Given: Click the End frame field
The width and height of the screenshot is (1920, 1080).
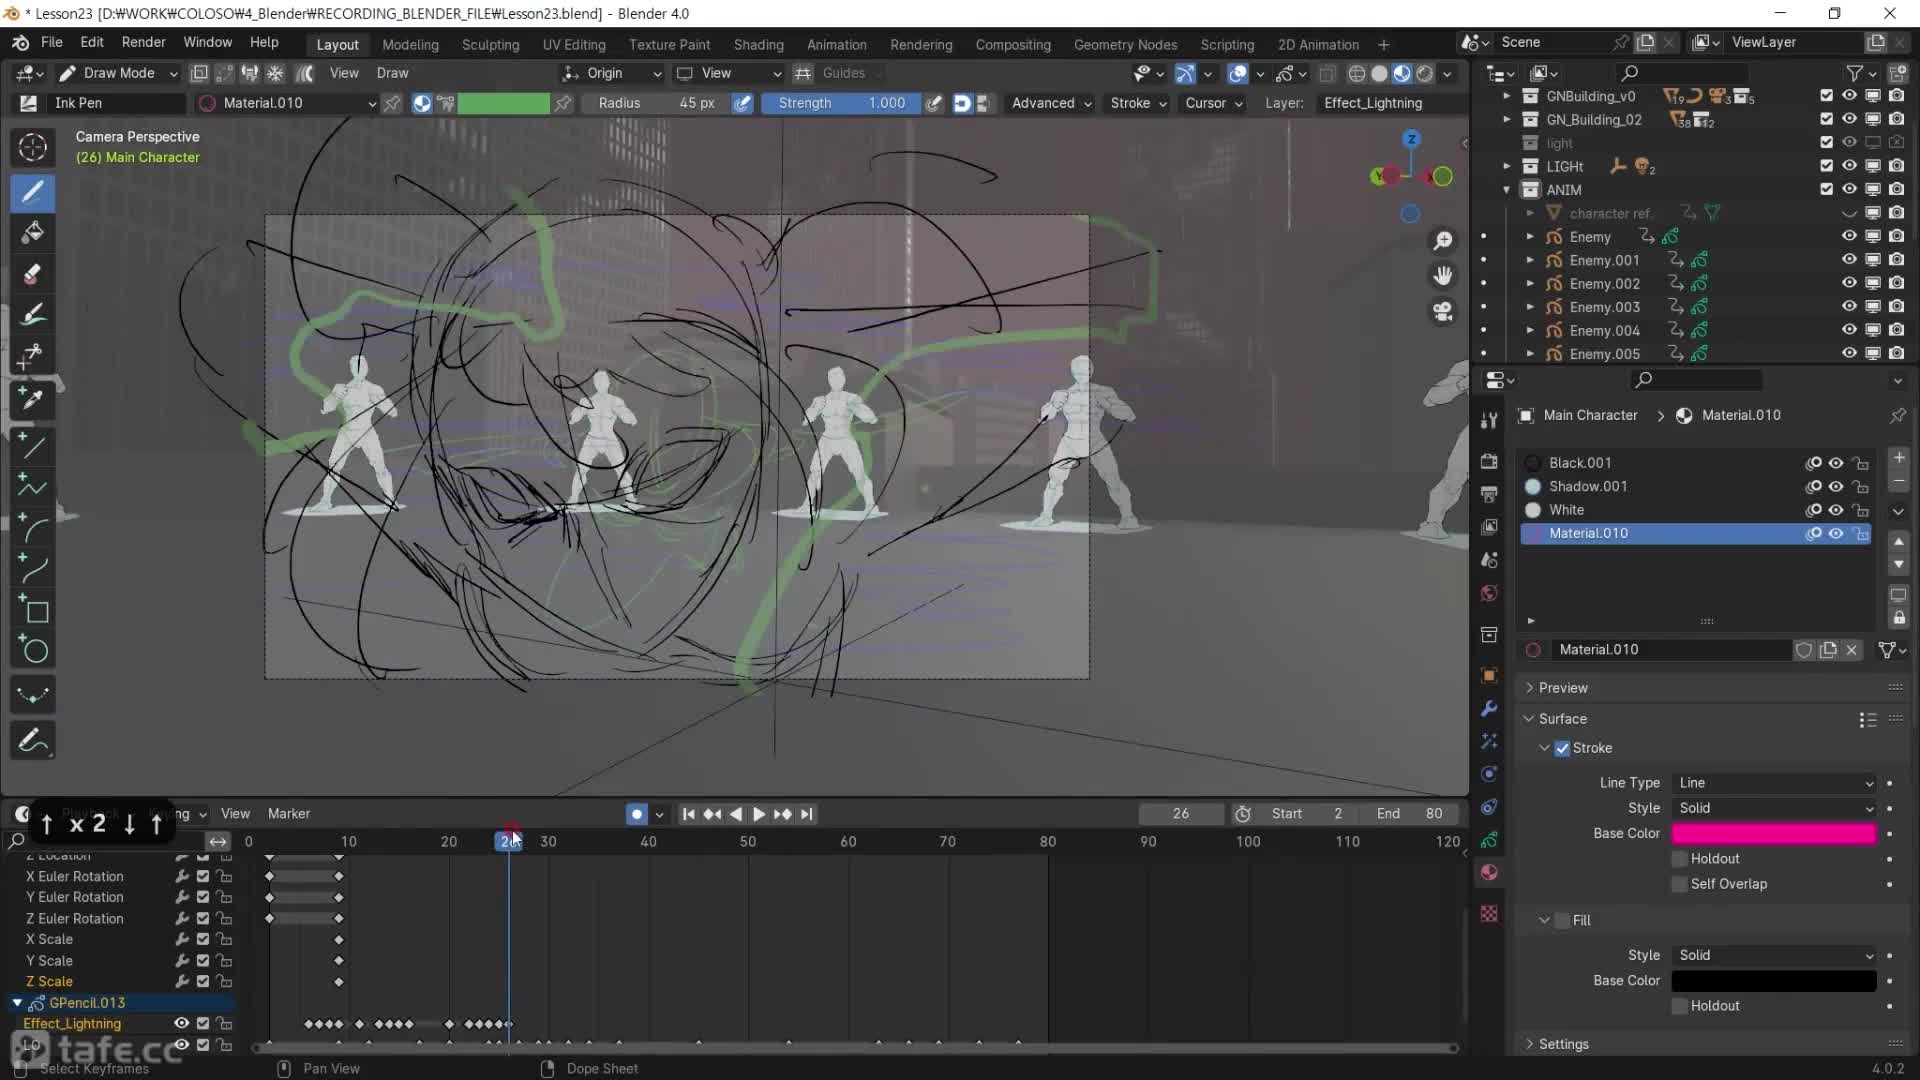Looking at the screenshot, I should pos(1410,814).
